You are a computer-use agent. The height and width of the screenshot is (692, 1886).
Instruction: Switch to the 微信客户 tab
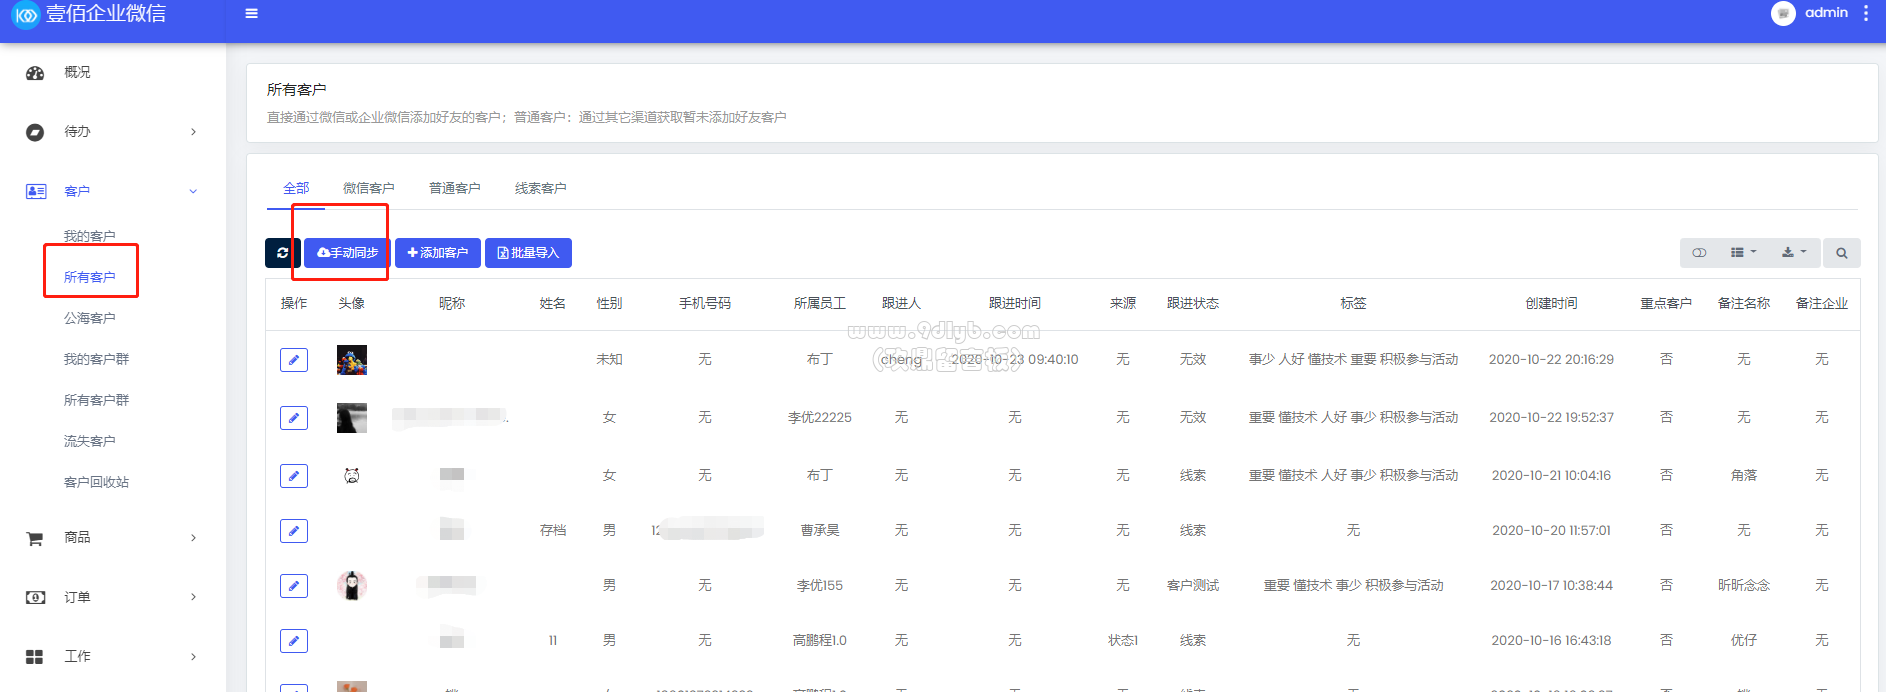(x=368, y=188)
